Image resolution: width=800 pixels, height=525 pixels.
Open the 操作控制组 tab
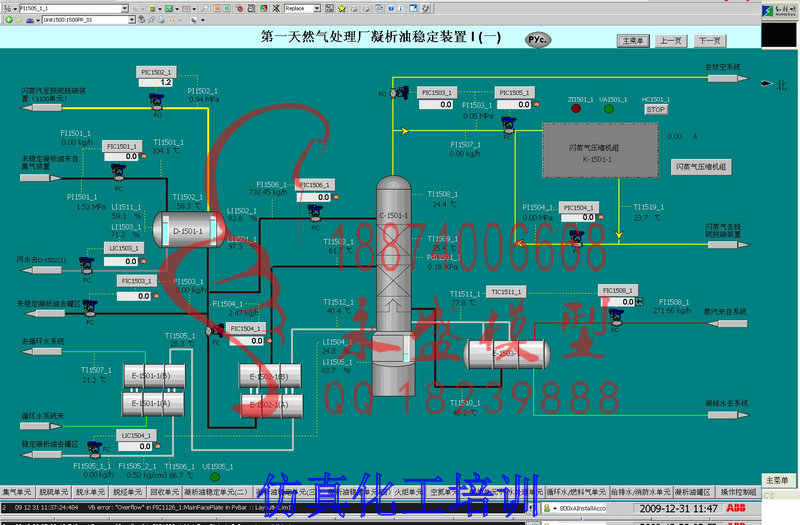coord(738,492)
